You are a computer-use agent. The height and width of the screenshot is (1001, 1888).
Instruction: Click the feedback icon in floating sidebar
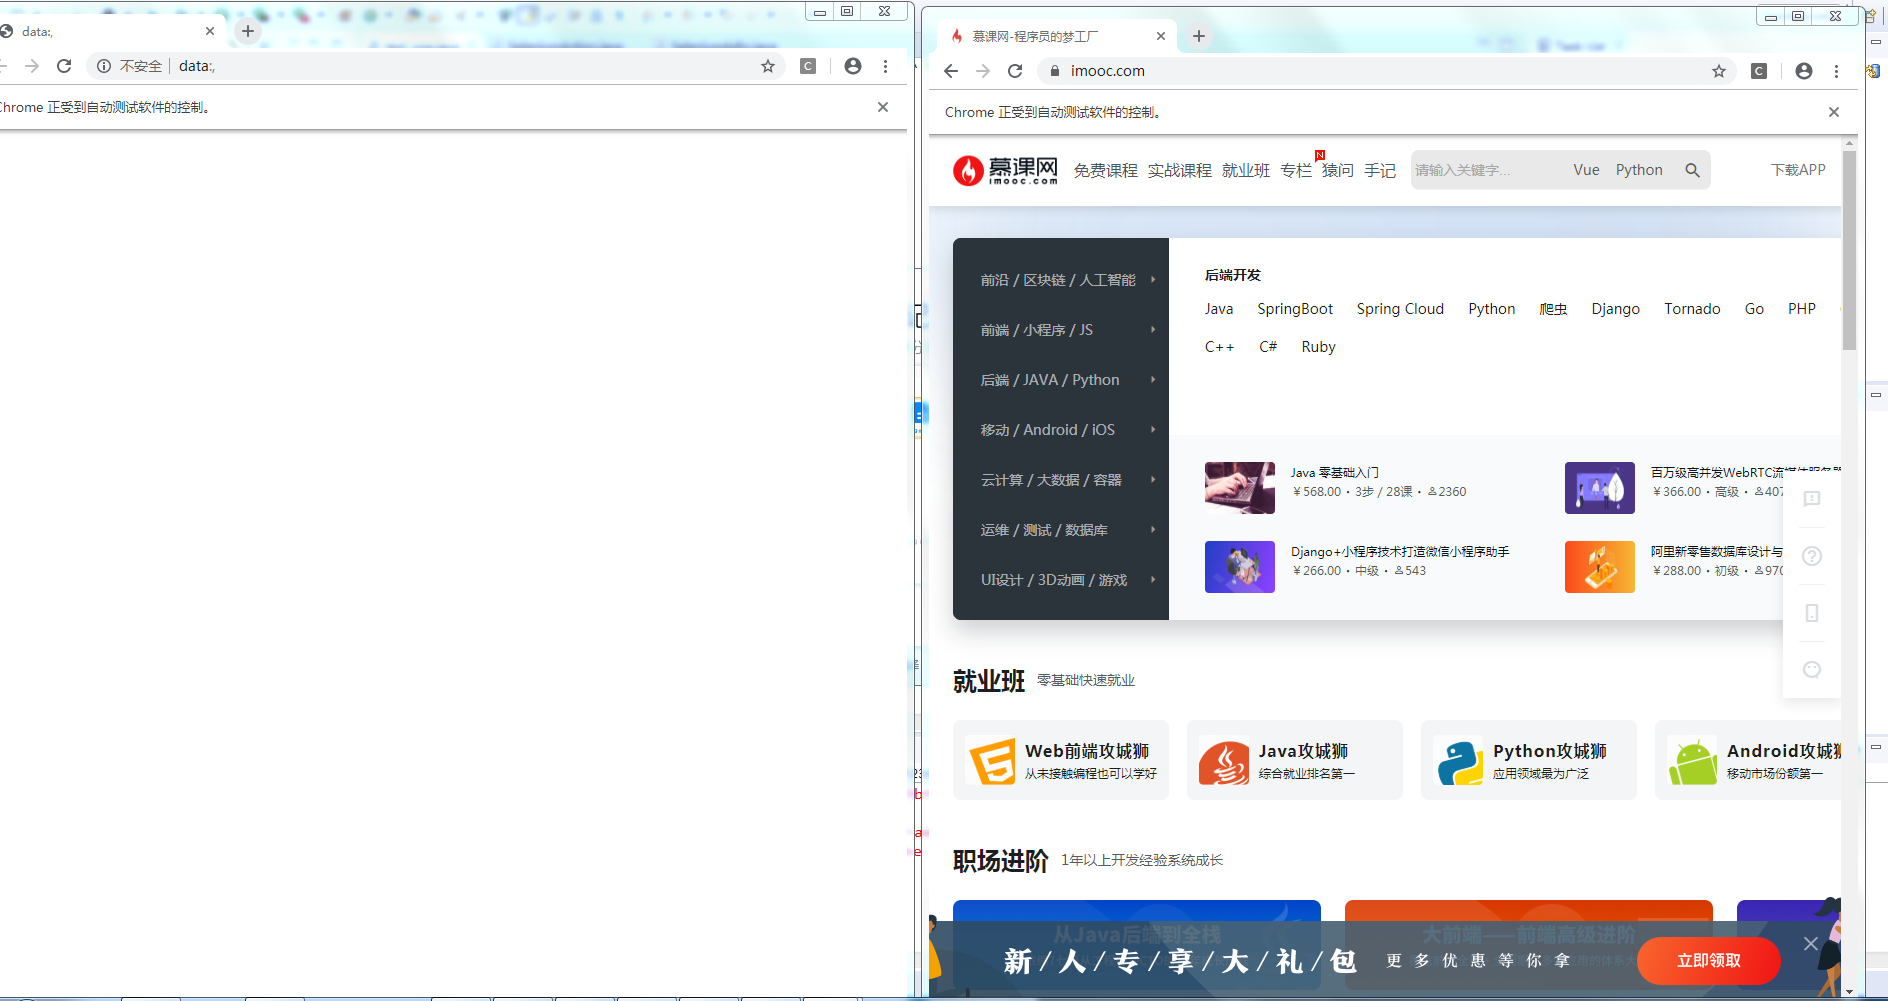(1812, 498)
